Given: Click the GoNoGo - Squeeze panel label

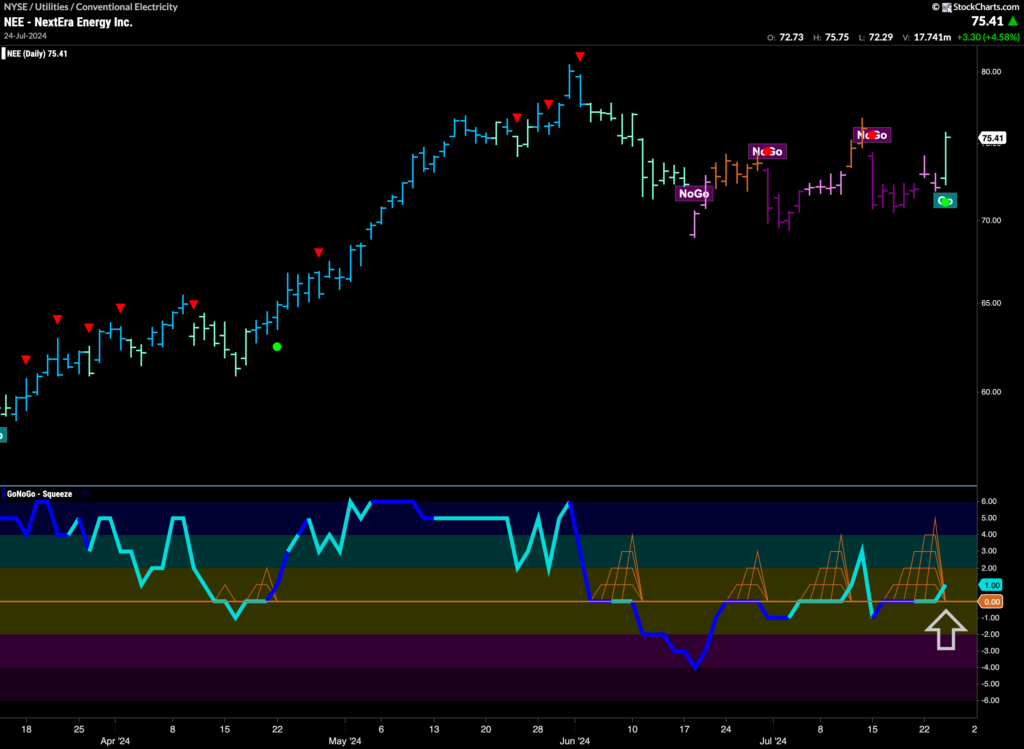Looking at the screenshot, I should click(x=38, y=491).
